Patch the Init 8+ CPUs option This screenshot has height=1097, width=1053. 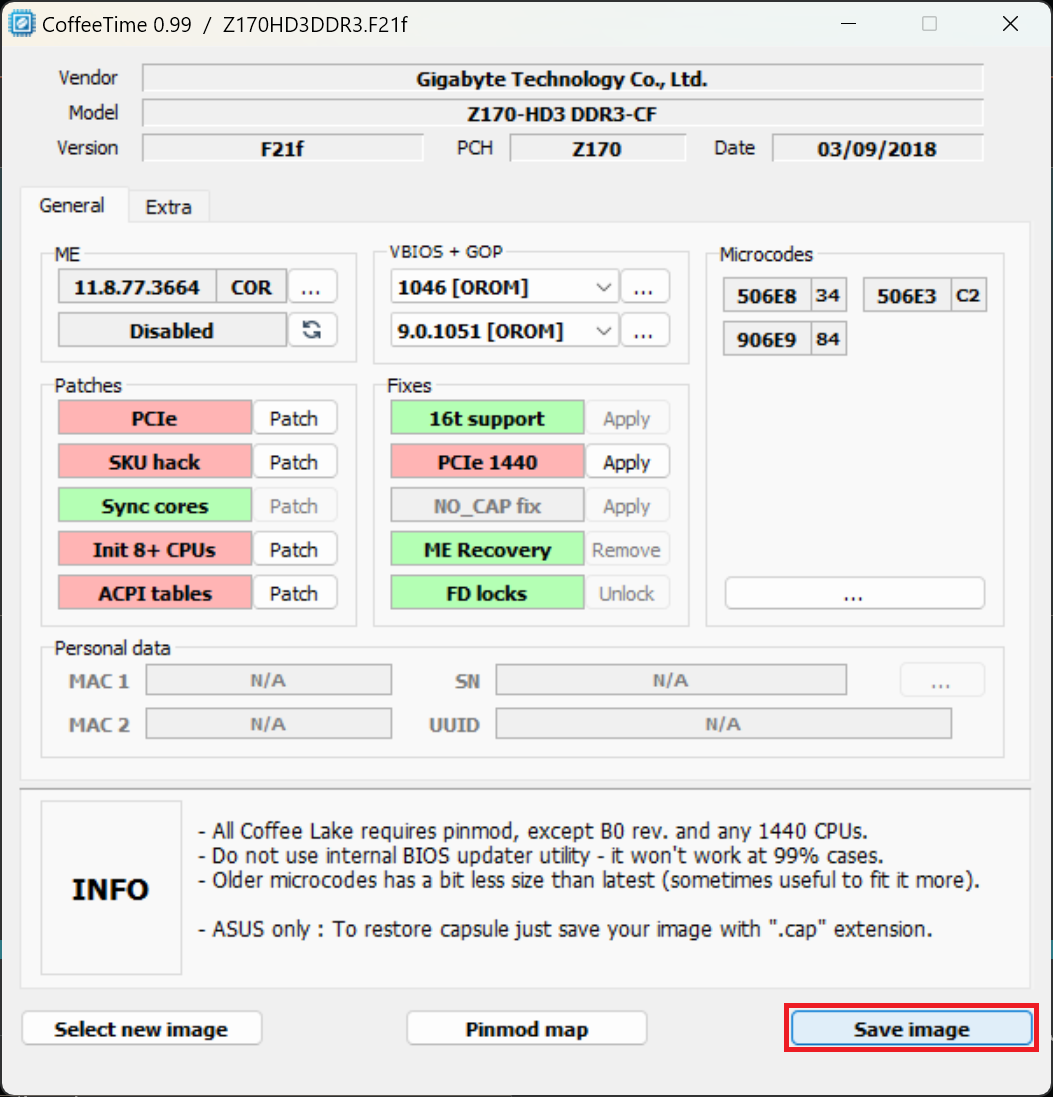click(294, 550)
